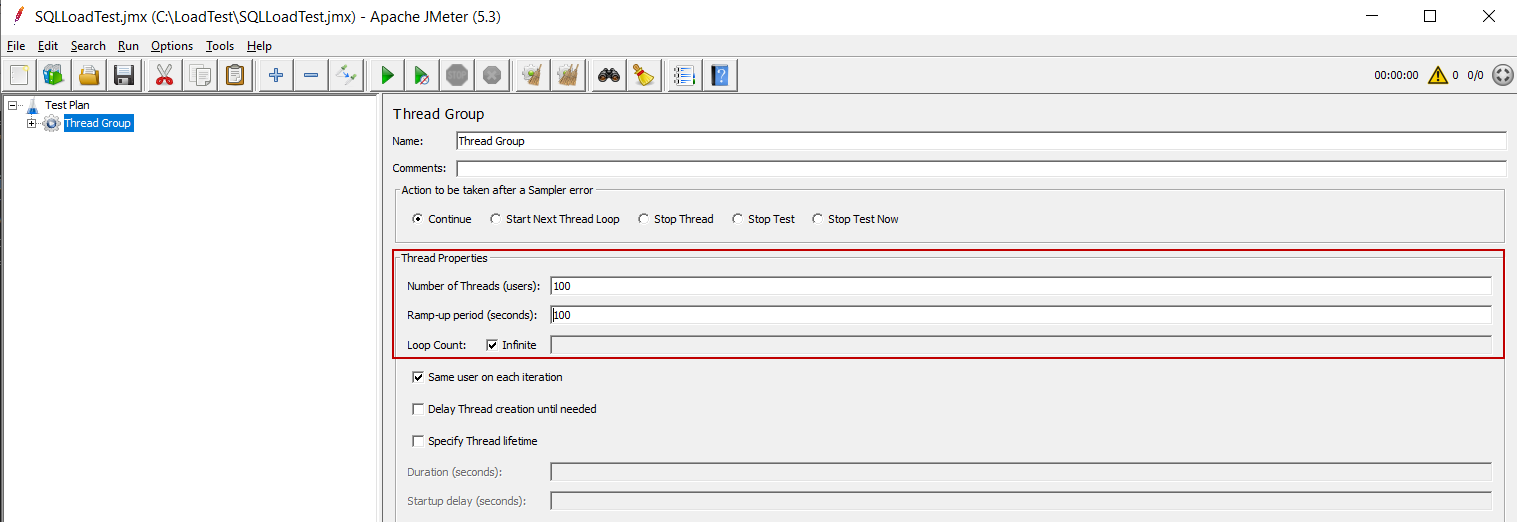Paste from the clipboard toolbar icon
Viewport: 1517px width, 522px height.
235,75
